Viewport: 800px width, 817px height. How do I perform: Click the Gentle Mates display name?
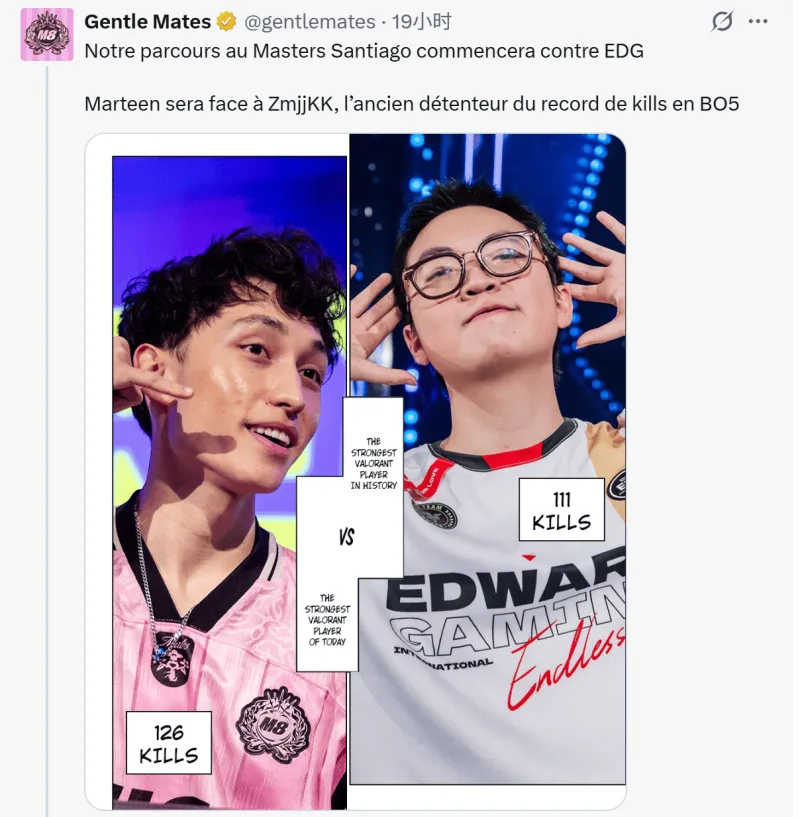click(x=147, y=22)
